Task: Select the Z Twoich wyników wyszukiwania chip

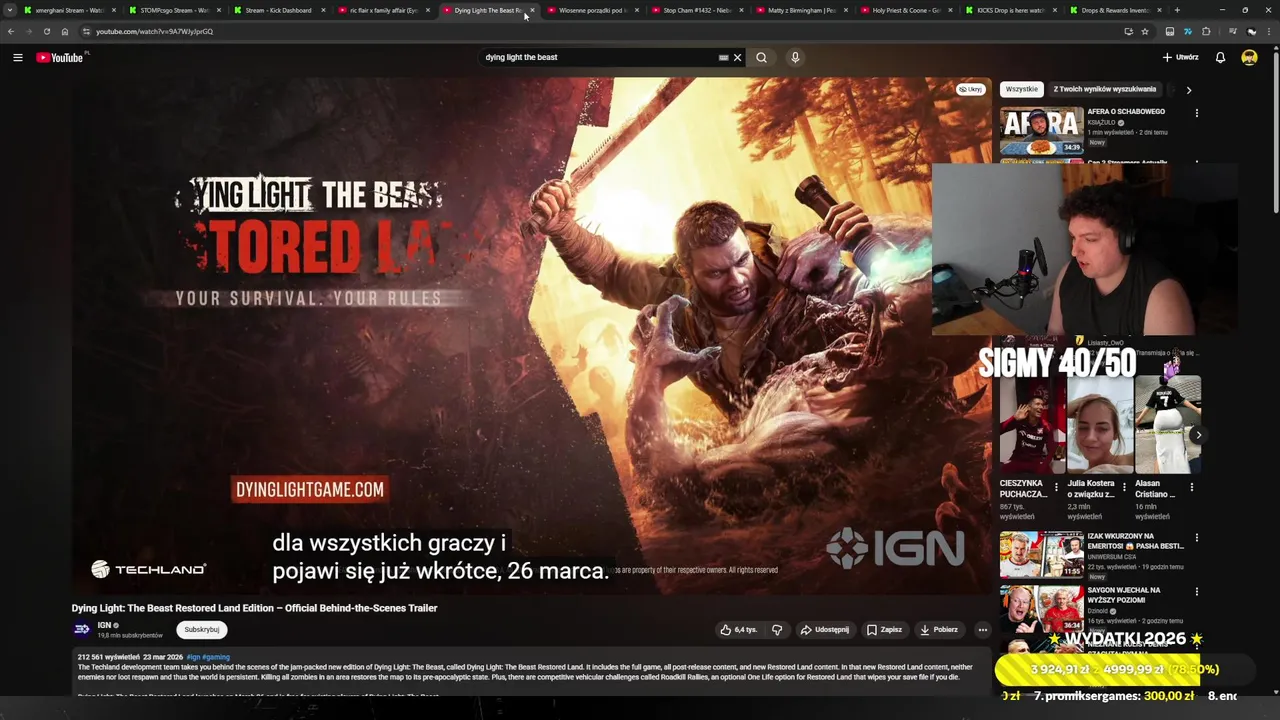Action: [1104, 89]
